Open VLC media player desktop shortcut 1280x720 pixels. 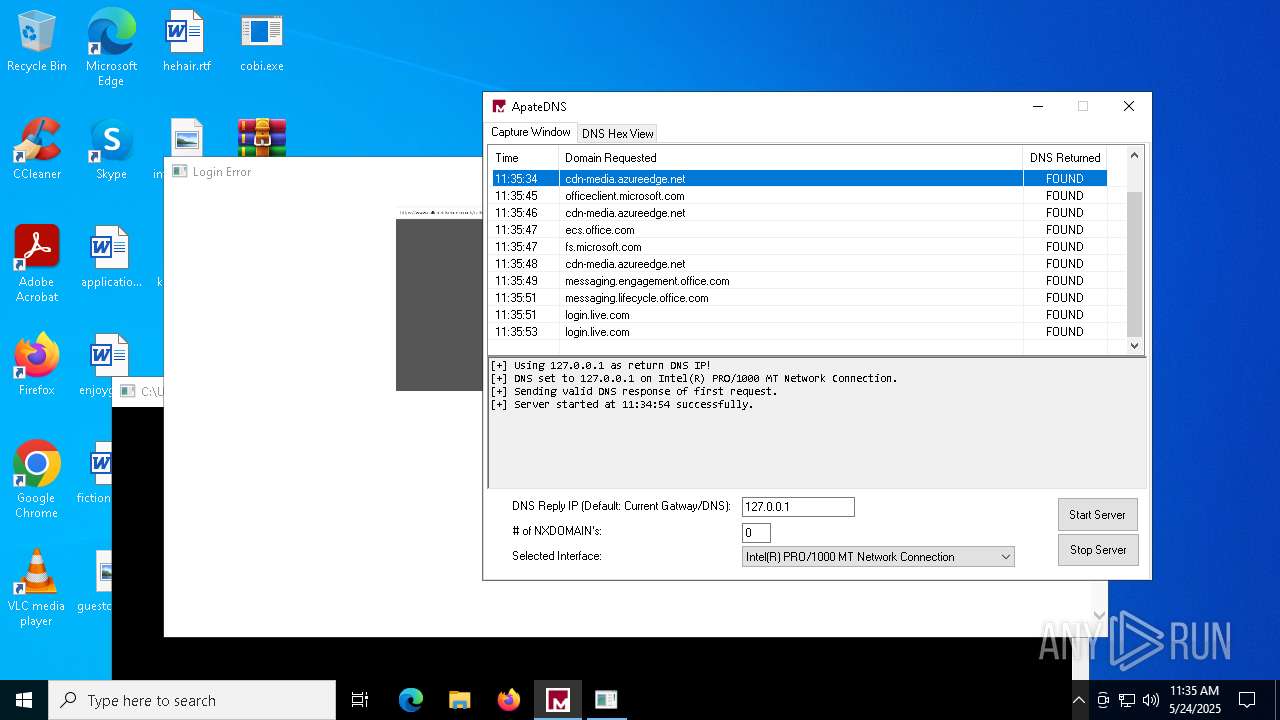click(x=37, y=588)
